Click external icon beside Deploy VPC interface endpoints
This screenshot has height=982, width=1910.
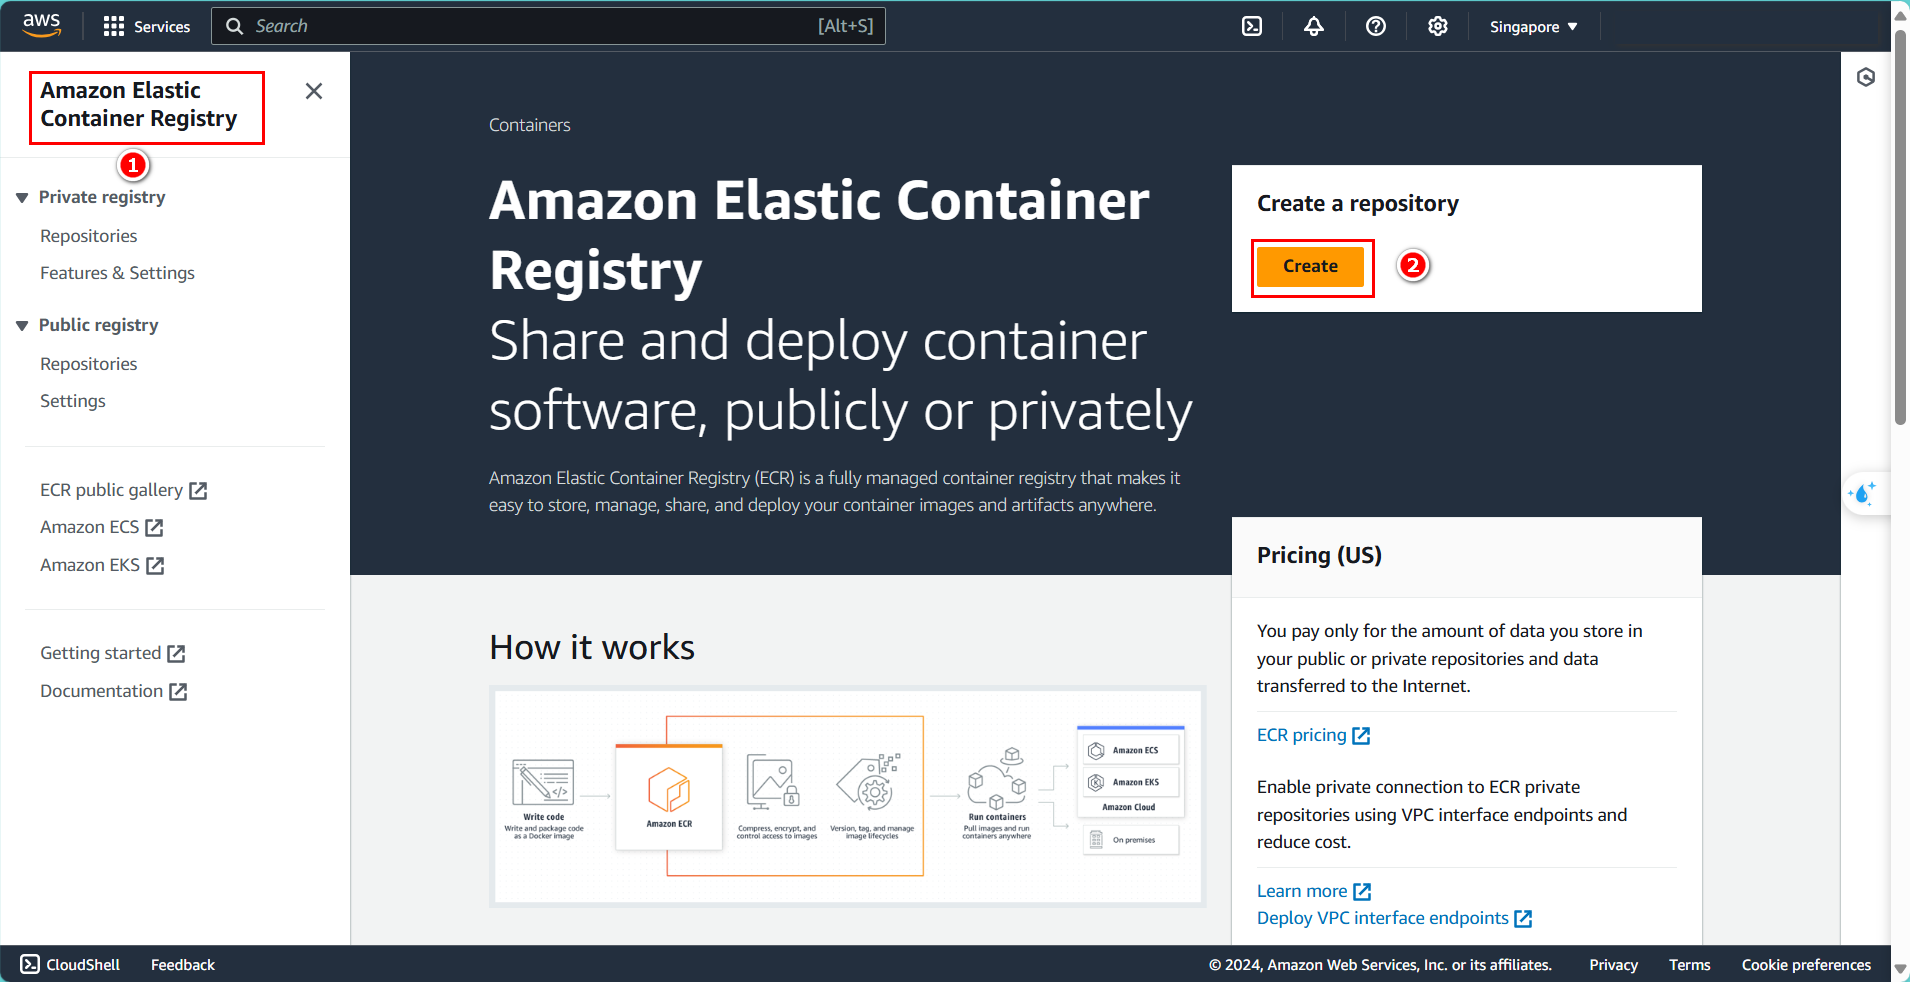point(1523,918)
